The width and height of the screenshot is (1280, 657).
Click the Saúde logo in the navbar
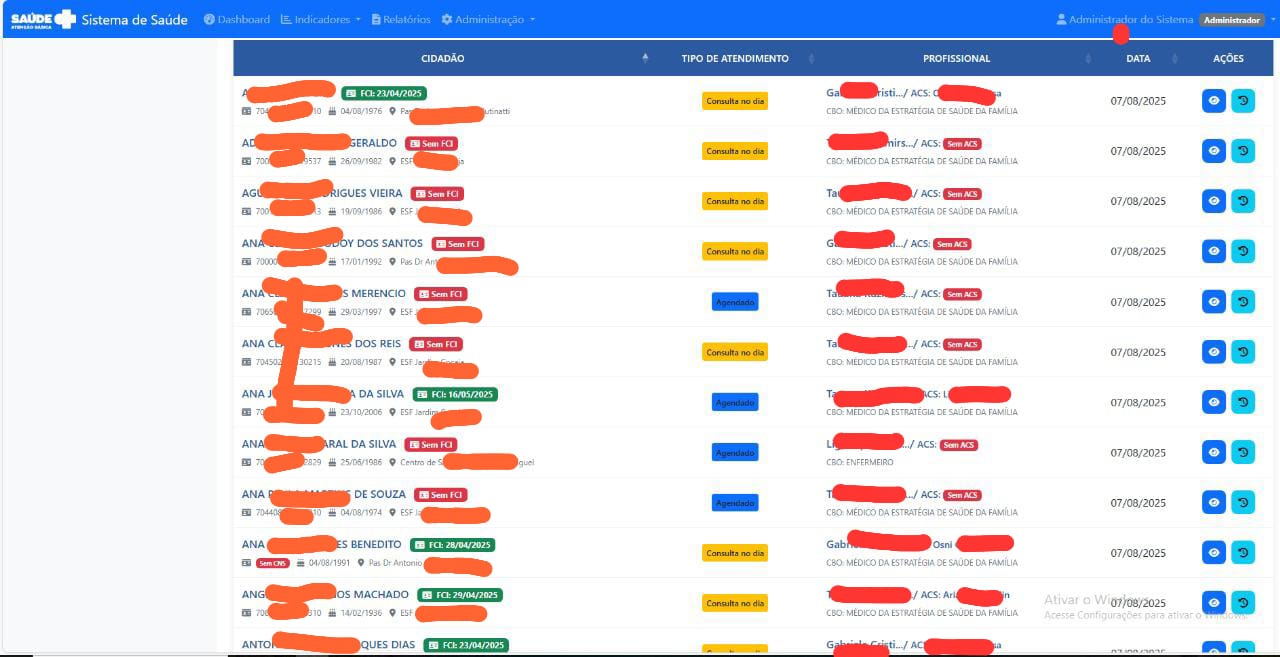click(43, 19)
